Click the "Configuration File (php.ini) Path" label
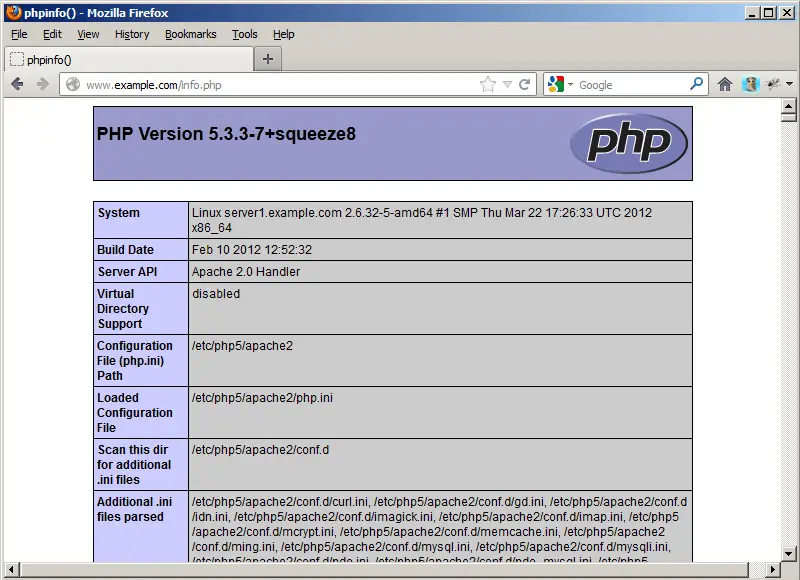The height and width of the screenshot is (580, 800). [x=135, y=361]
